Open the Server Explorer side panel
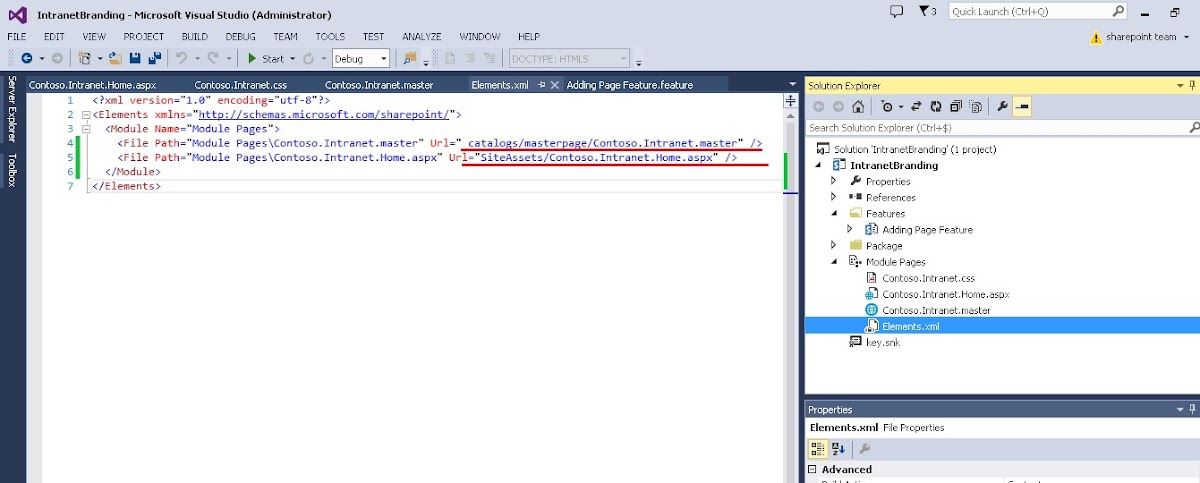Viewport: 1200px width, 483px height. [12, 110]
